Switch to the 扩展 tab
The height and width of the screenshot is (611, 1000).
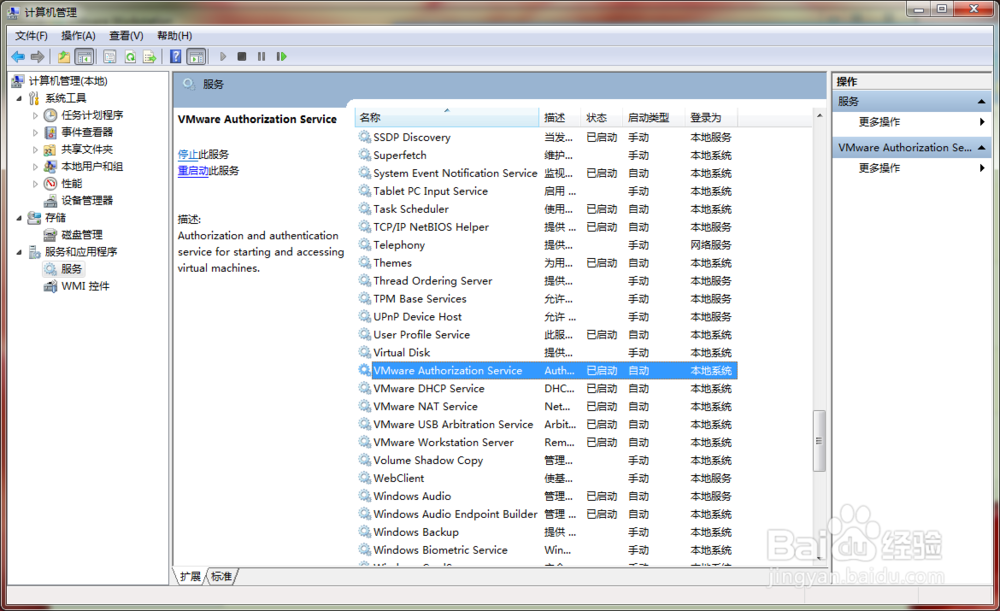190,577
